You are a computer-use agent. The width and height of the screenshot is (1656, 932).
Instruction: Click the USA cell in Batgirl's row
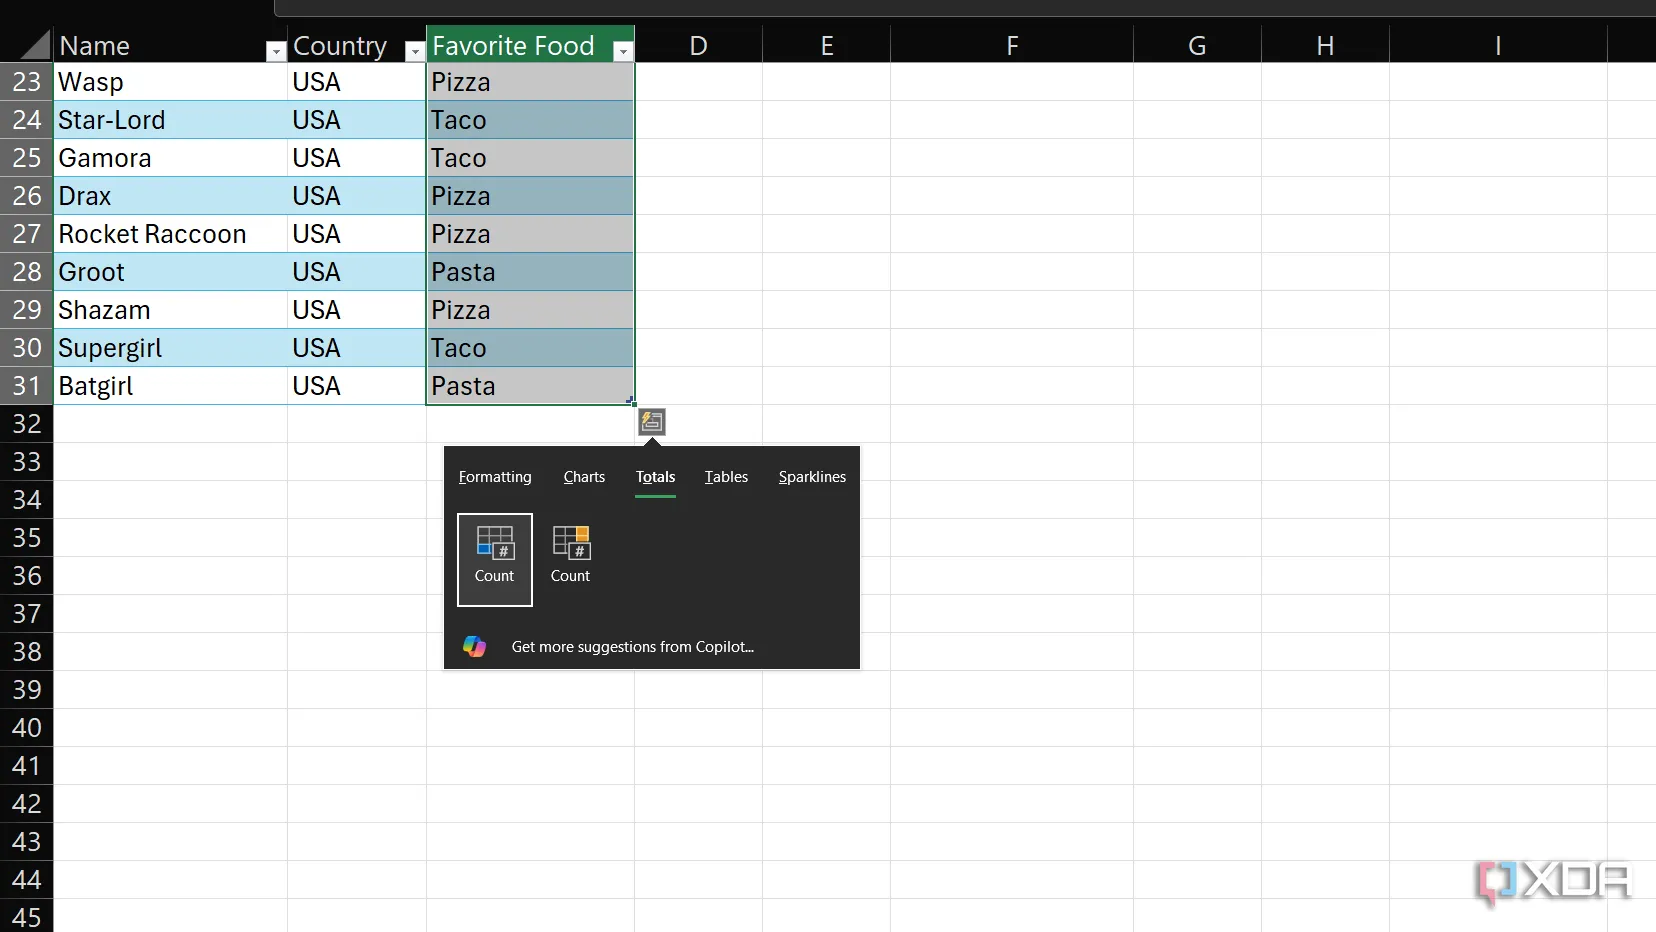click(356, 386)
